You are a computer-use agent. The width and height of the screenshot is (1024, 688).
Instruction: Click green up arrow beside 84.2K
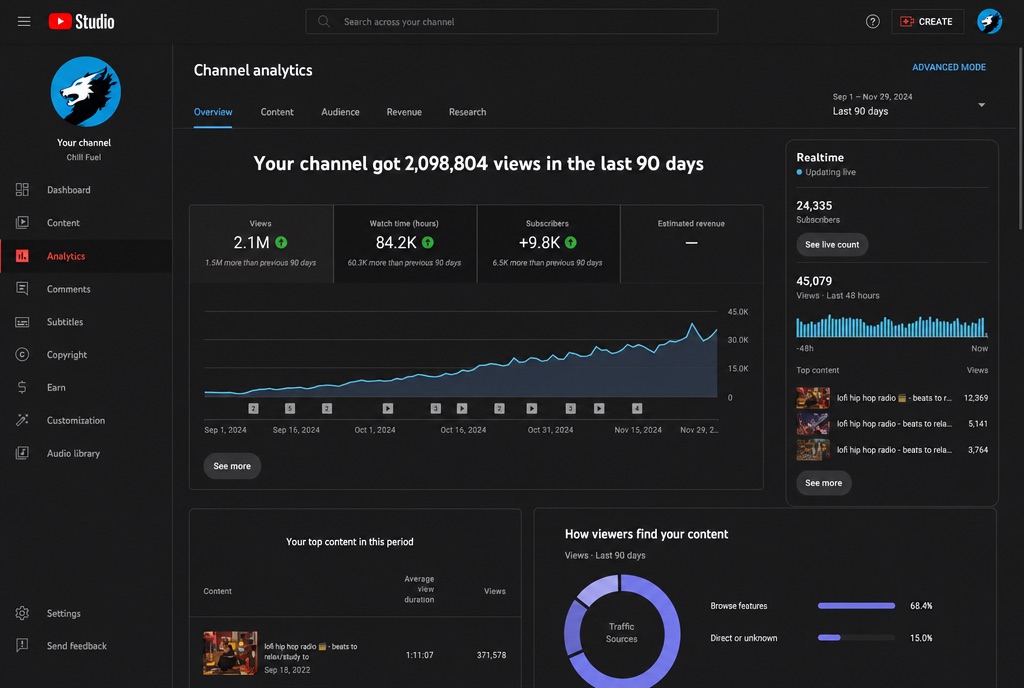pos(428,242)
